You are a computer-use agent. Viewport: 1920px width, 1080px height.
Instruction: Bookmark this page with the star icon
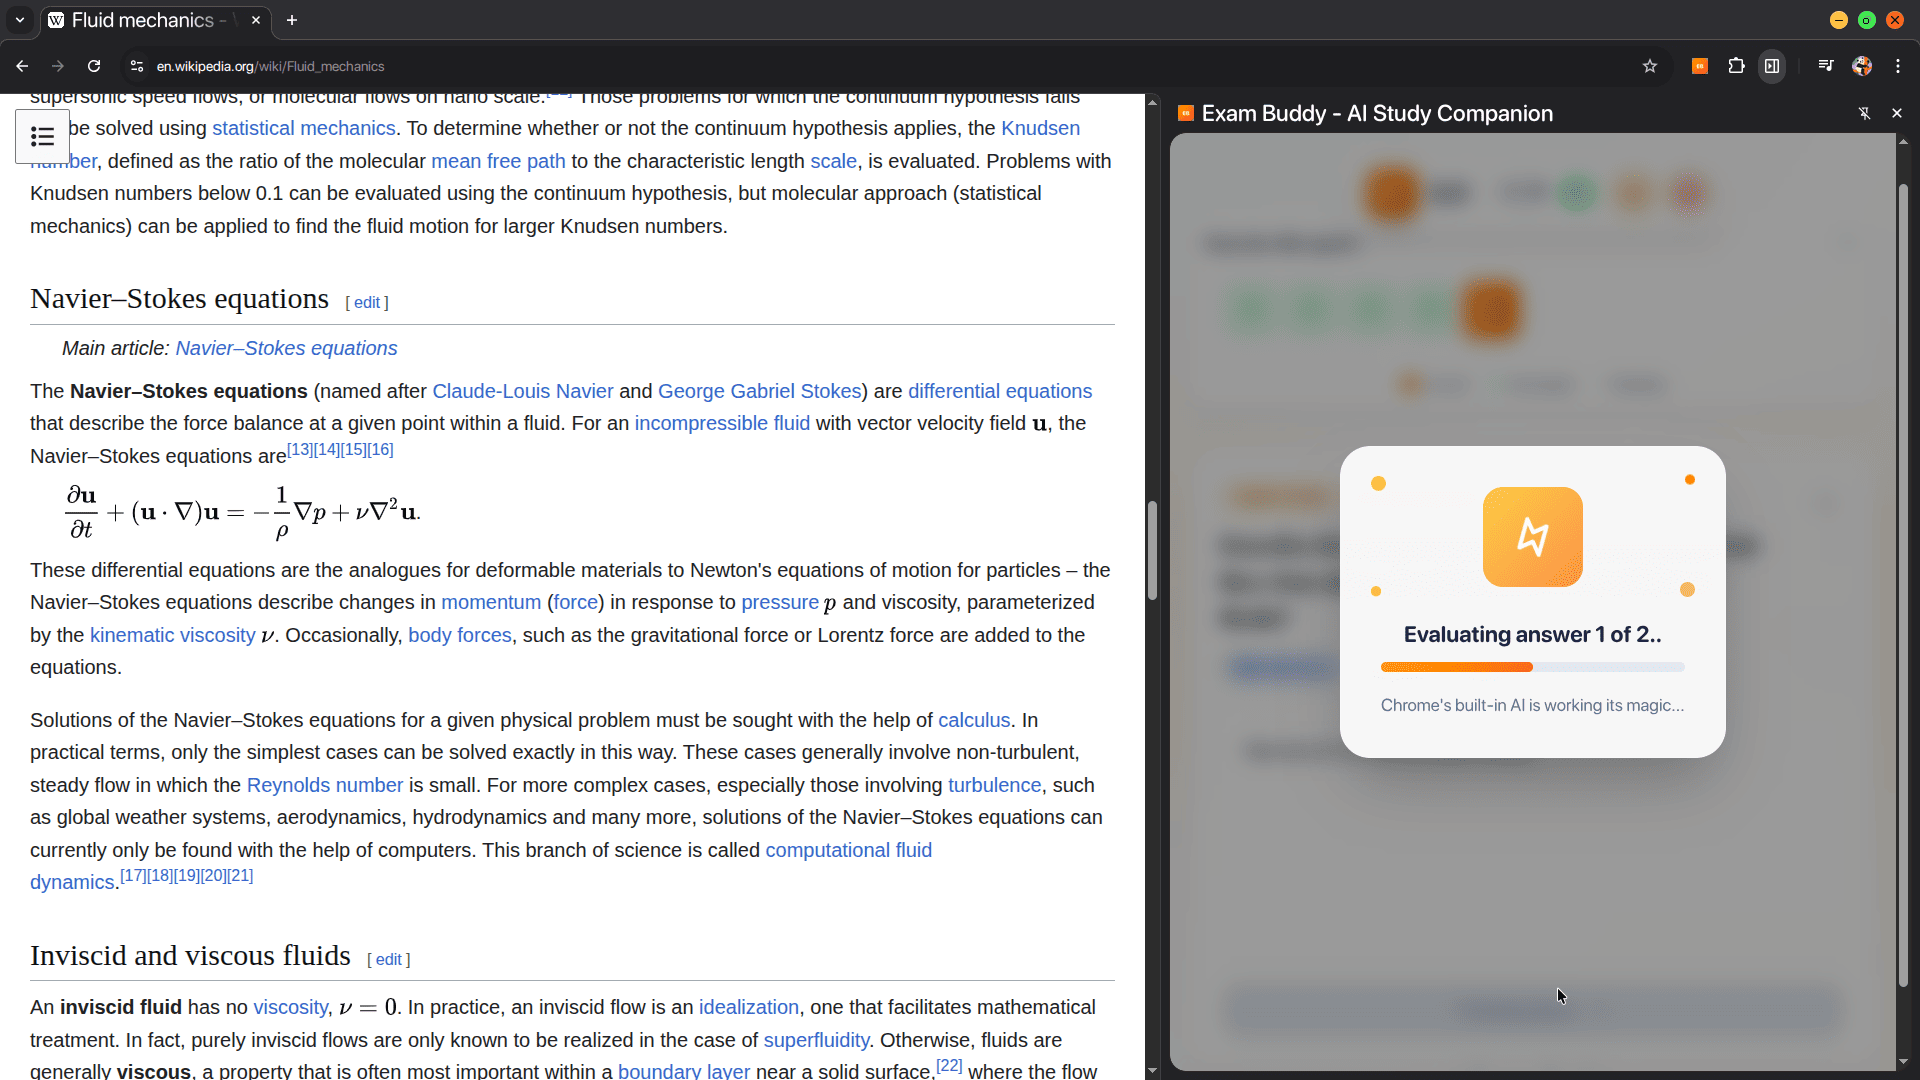tap(1650, 66)
